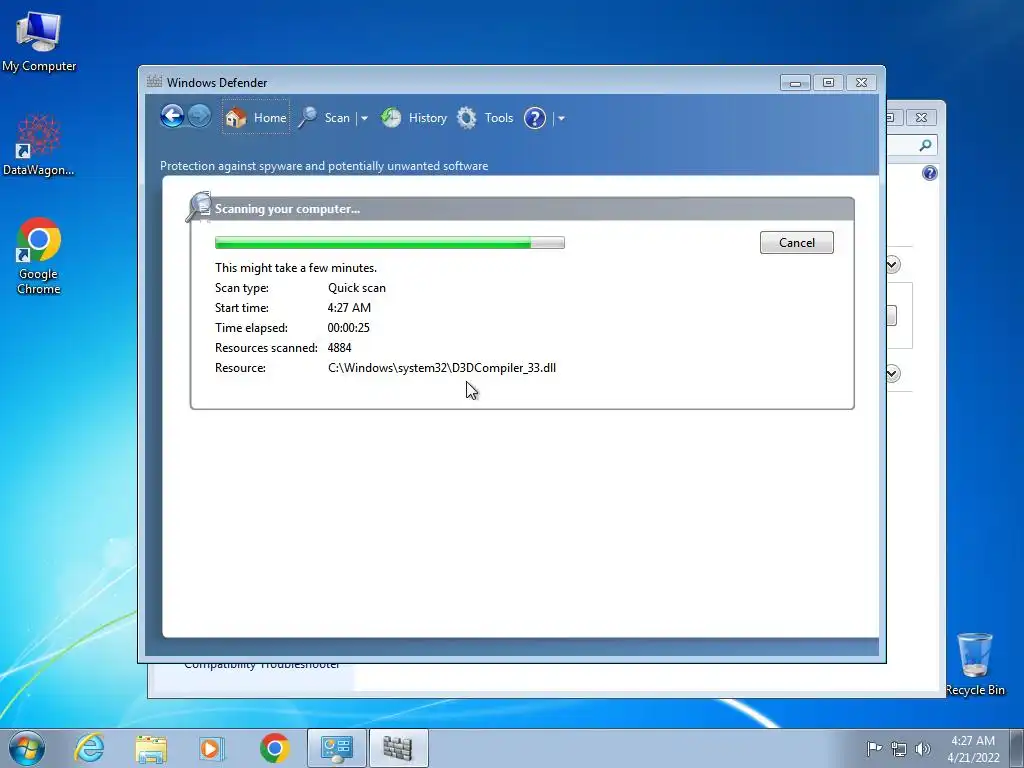Select the Google Chrome desktop shortcut
Screen dimensions: 1024x768
tap(39, 256)
